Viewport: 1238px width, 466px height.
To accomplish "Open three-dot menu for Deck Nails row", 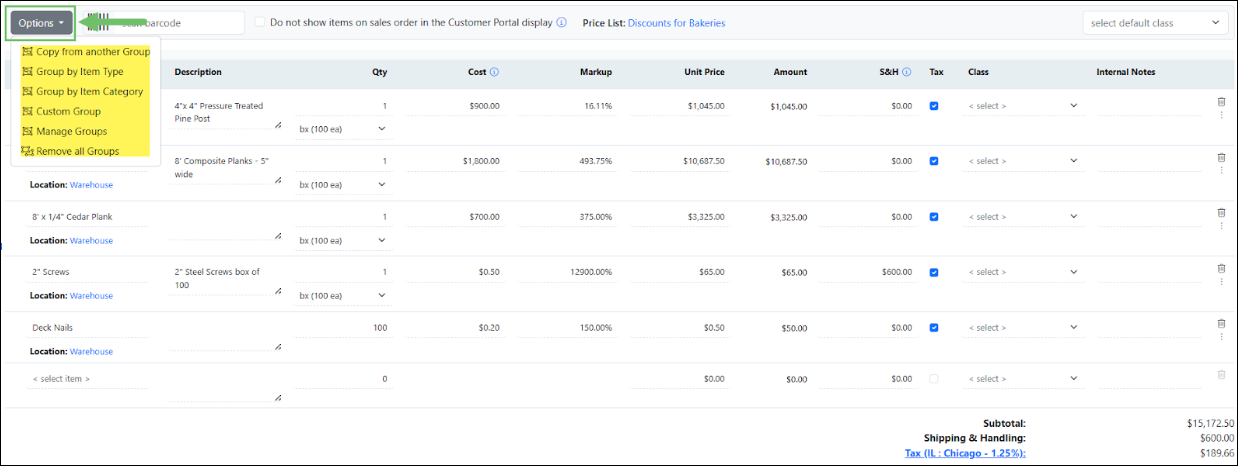I will [x=1221, y=337].
